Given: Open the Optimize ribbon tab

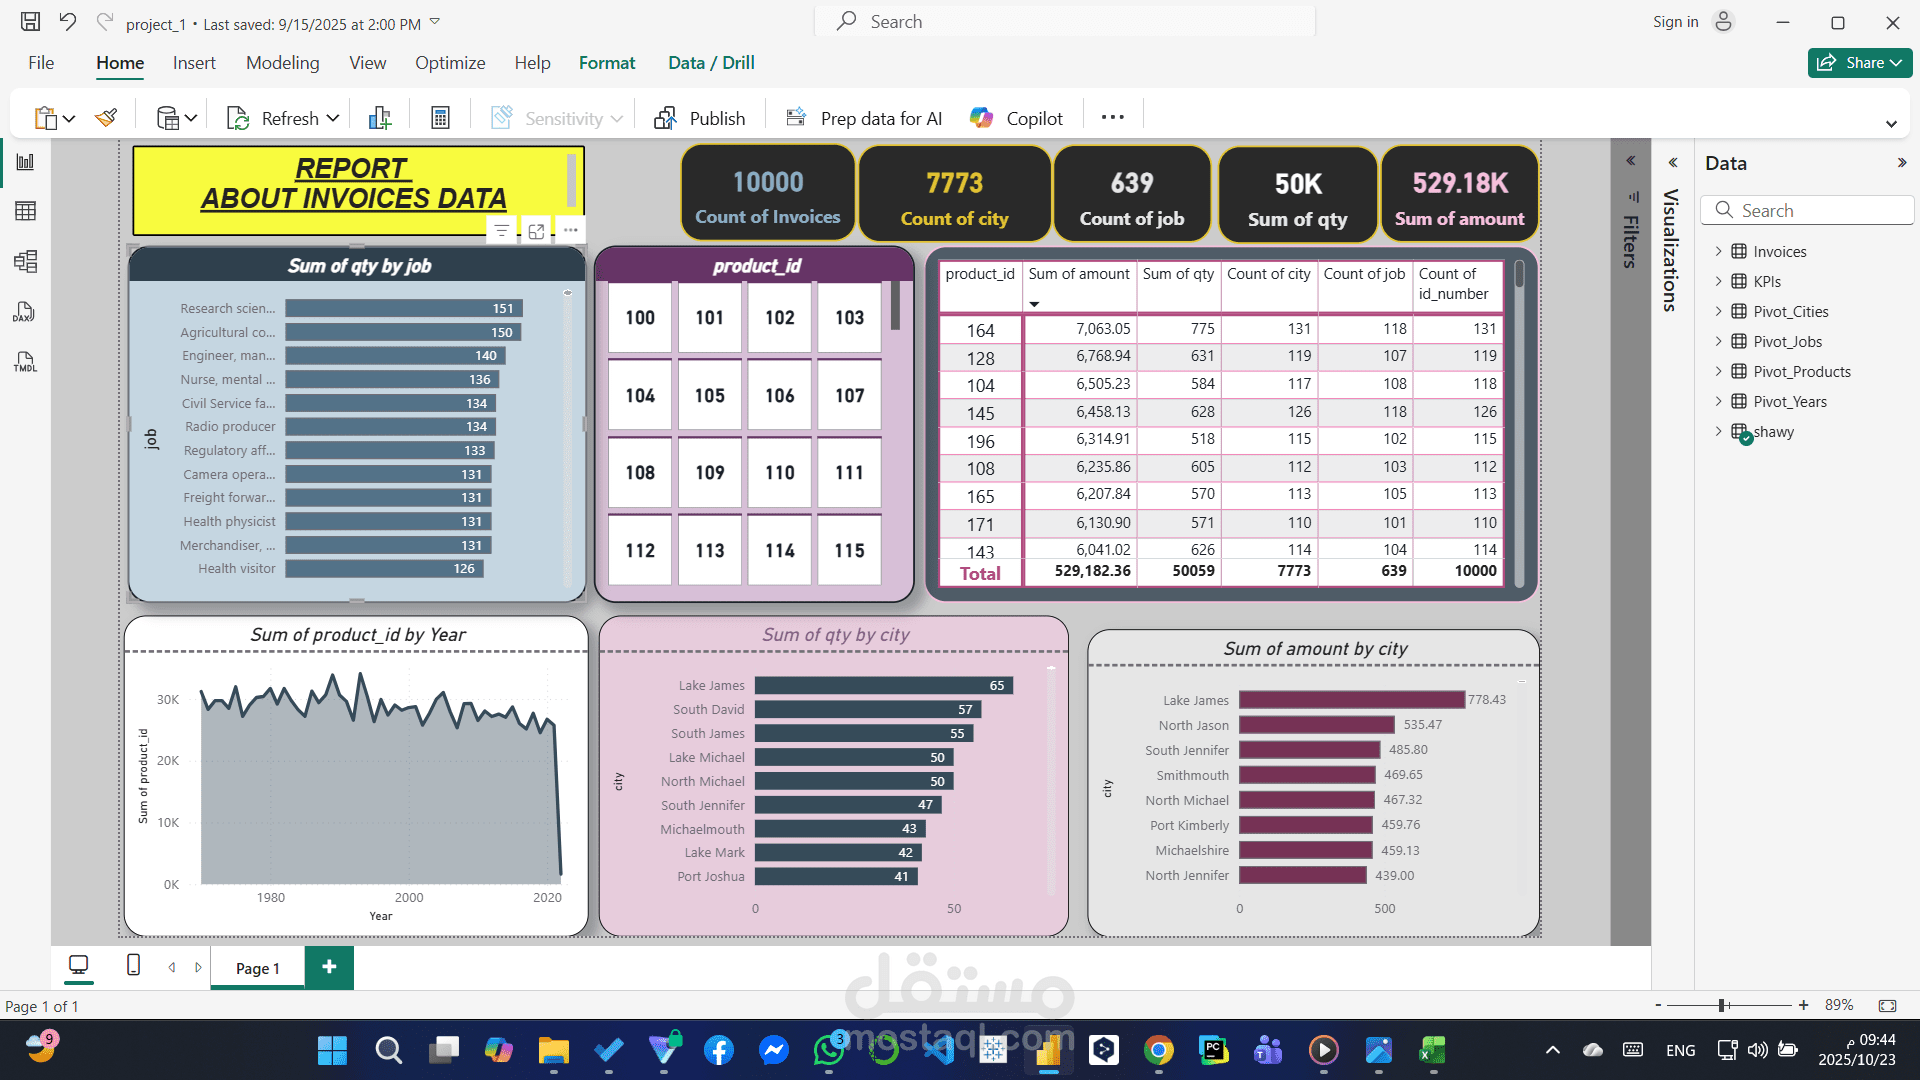Looking at the screenshot, I should [450, 62].
